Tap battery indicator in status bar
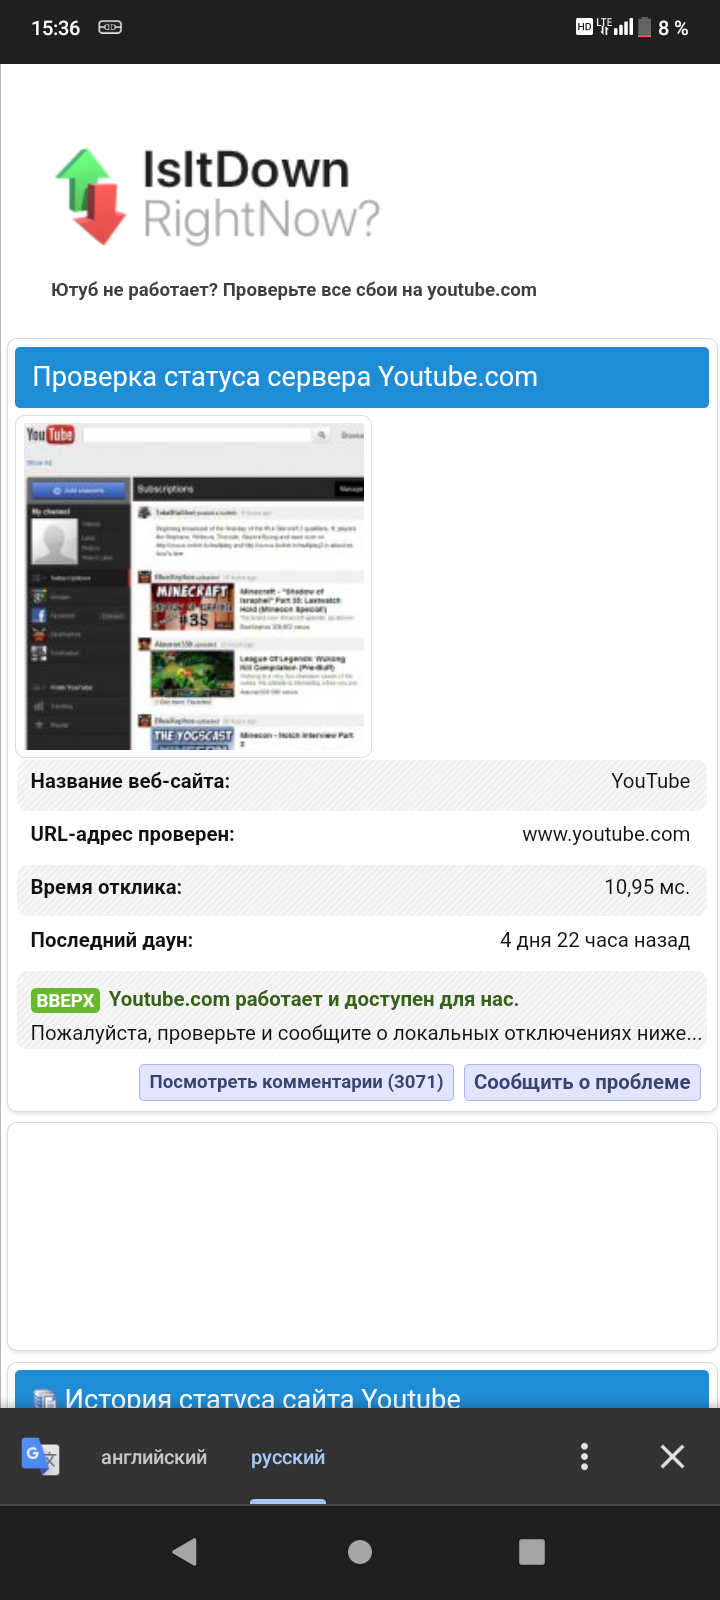The image size is (720, 1600). point(645,28)
